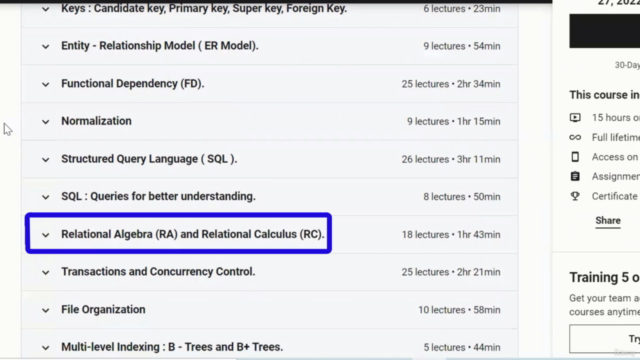The image size is (640, 360).
Task: Click the '15 hours' video text
Action: click(x=616, y=118)
